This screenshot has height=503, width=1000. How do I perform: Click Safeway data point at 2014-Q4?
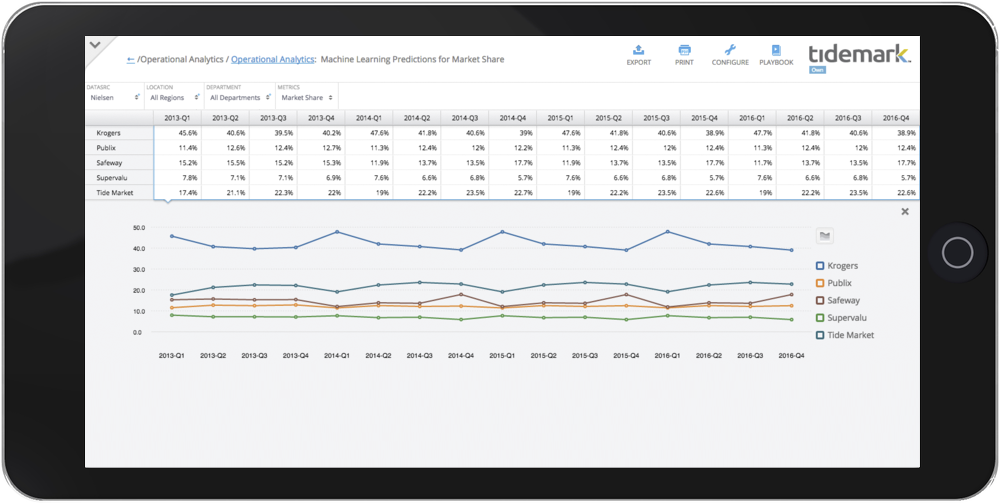click(461, 295)
